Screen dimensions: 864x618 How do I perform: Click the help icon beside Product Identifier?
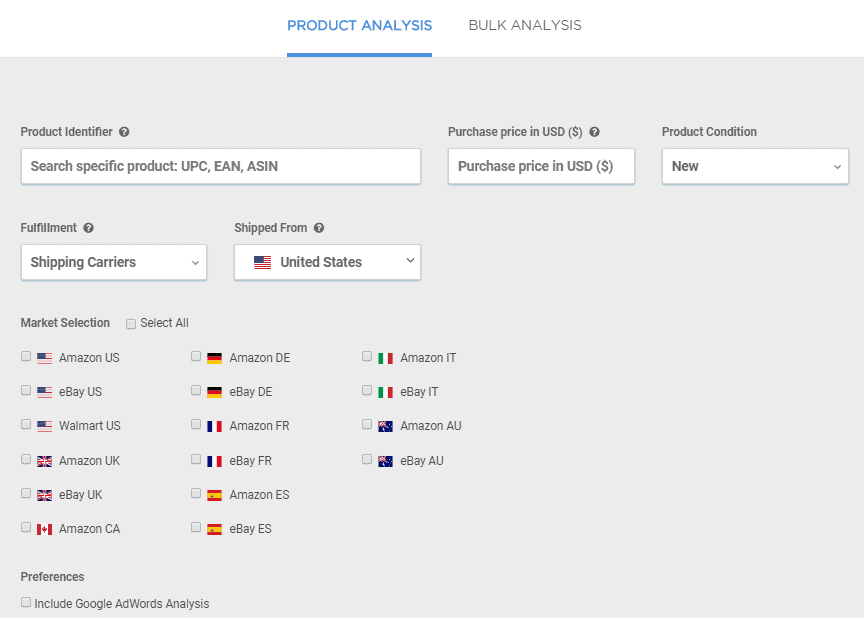pos(124,132)
